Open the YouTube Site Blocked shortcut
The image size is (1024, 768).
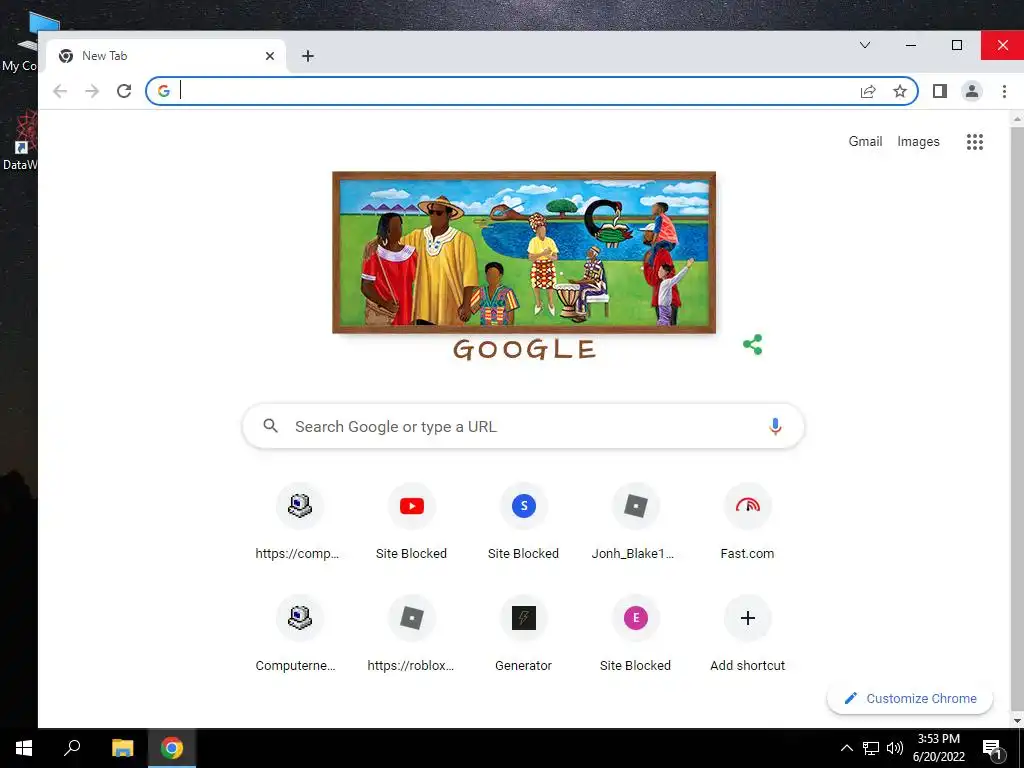411,522
